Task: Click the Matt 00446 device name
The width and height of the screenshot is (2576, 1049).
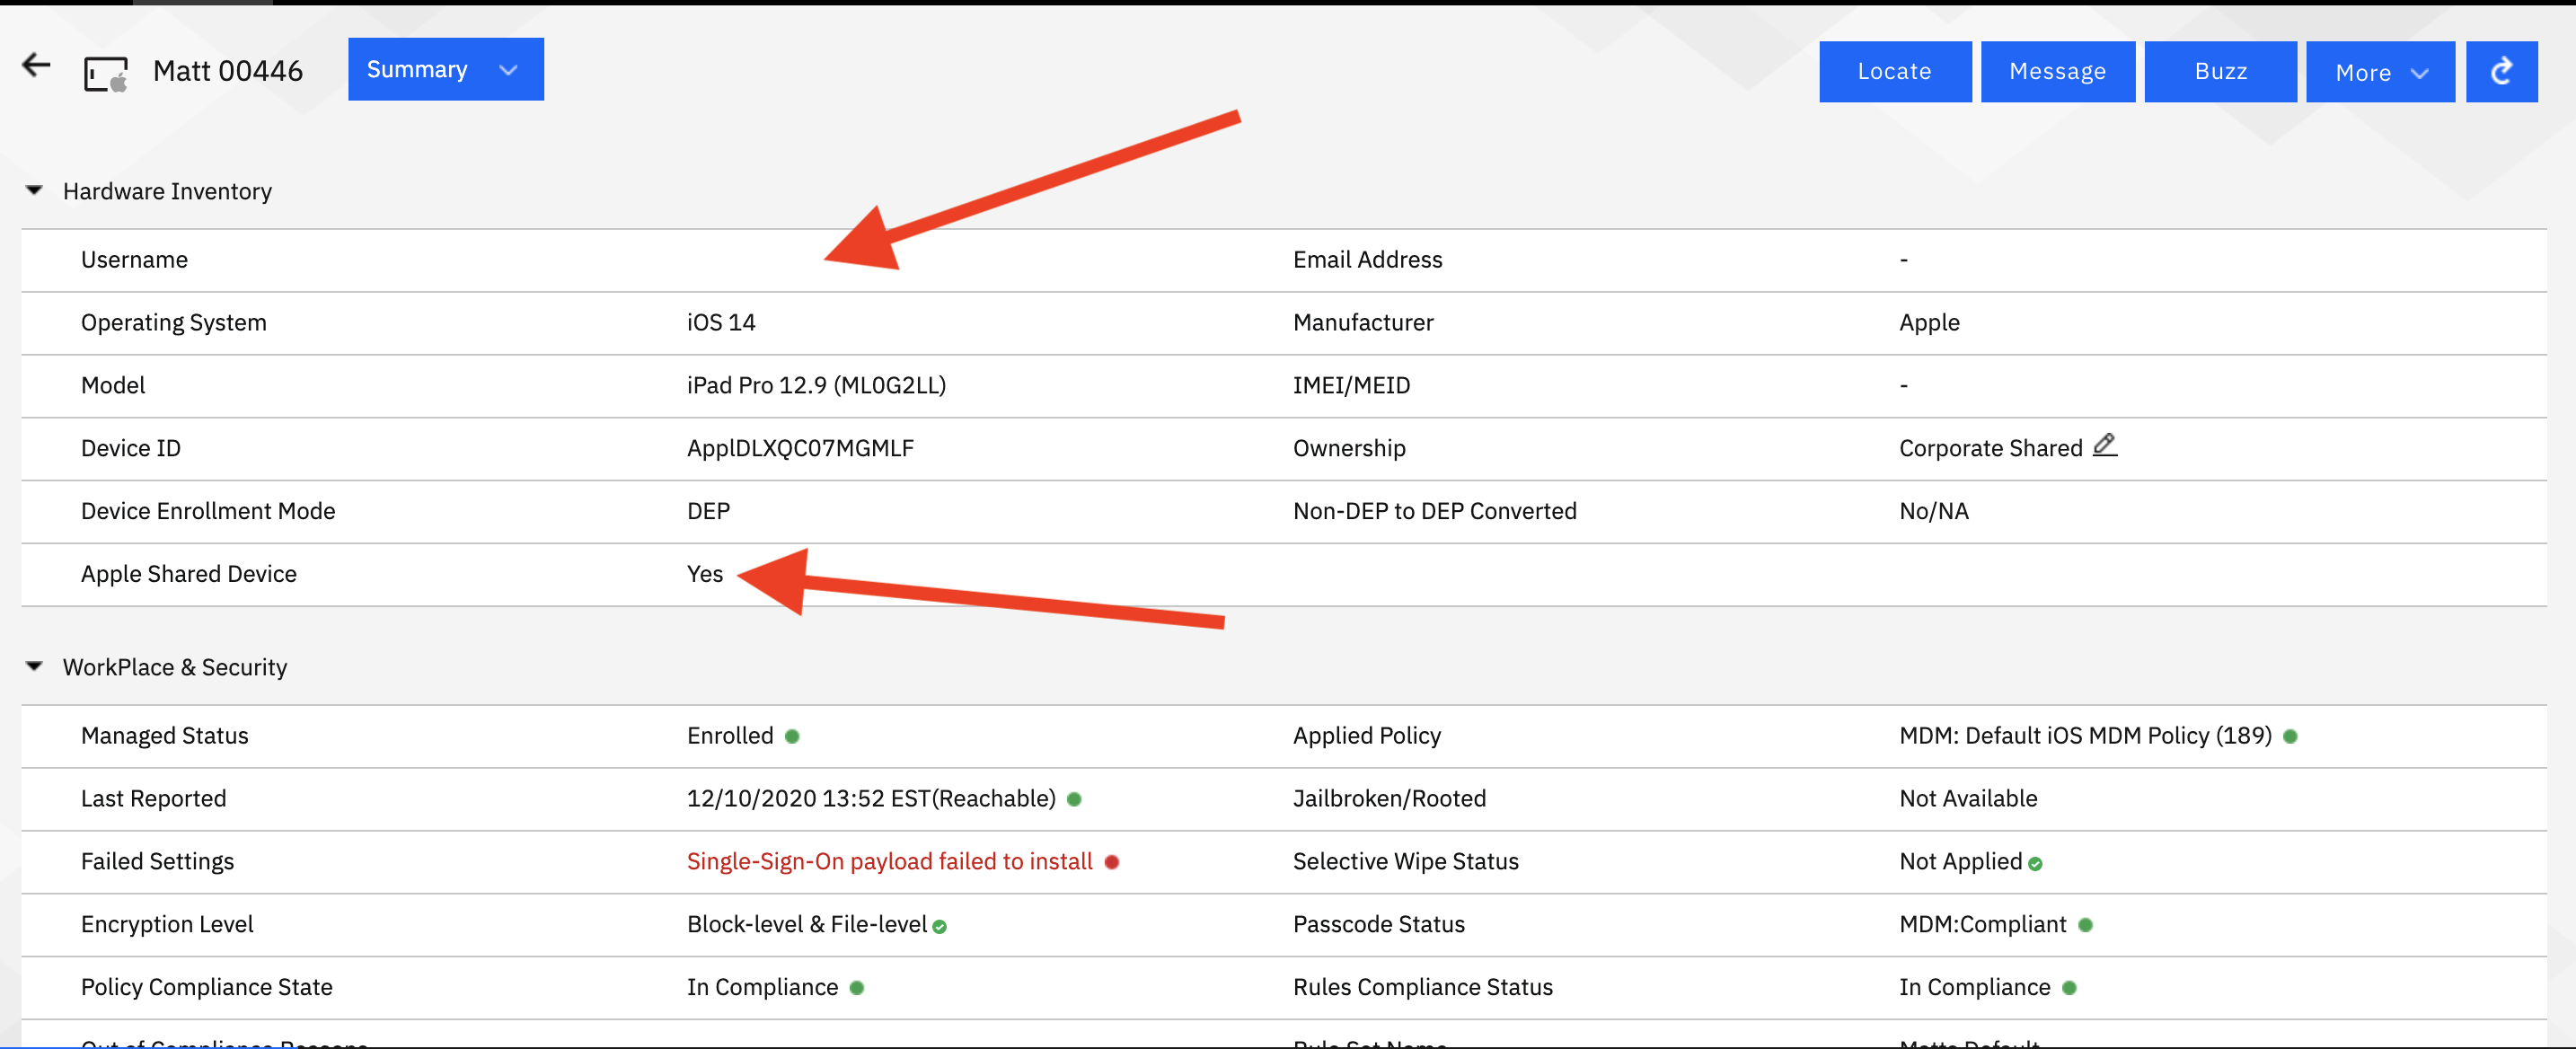Action: [228, 71]
